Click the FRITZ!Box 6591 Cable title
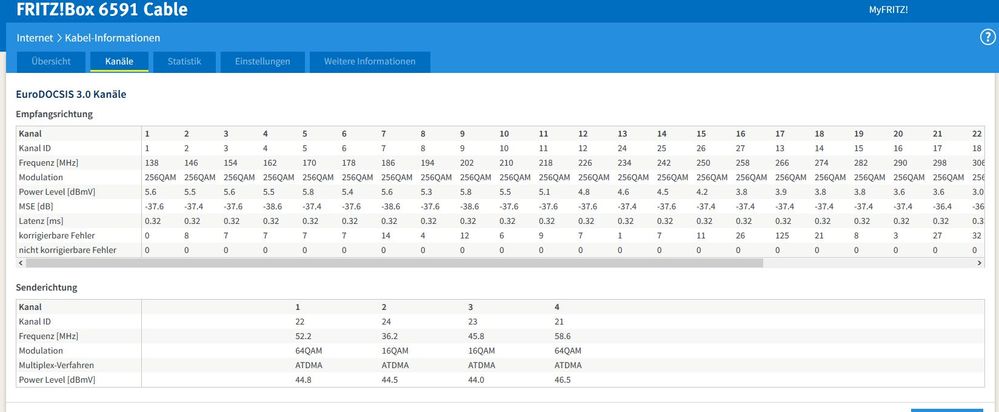This screenshot has height=412, width=999. click(102, 10)
